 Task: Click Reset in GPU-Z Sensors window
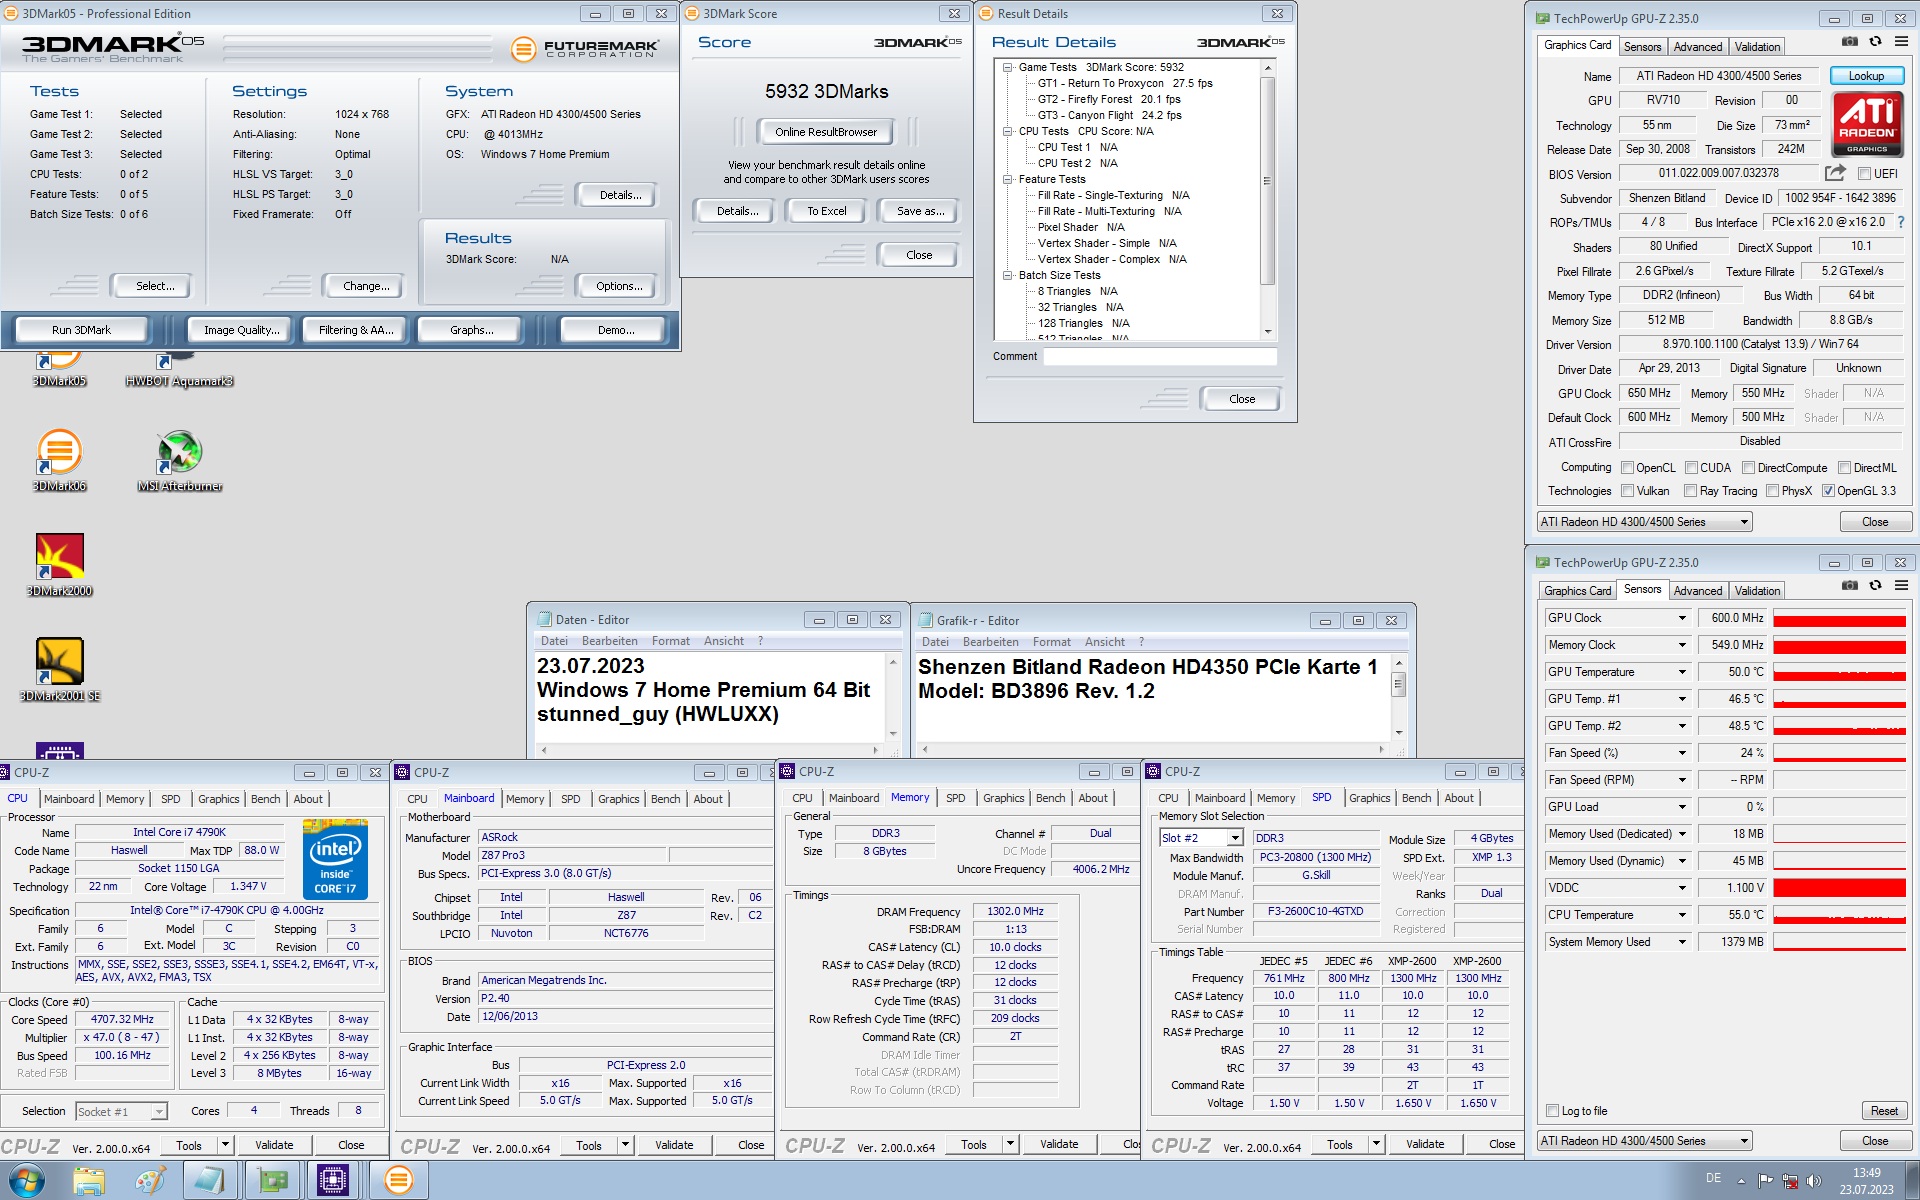pyautogui.click(x=1884, y=1111)
